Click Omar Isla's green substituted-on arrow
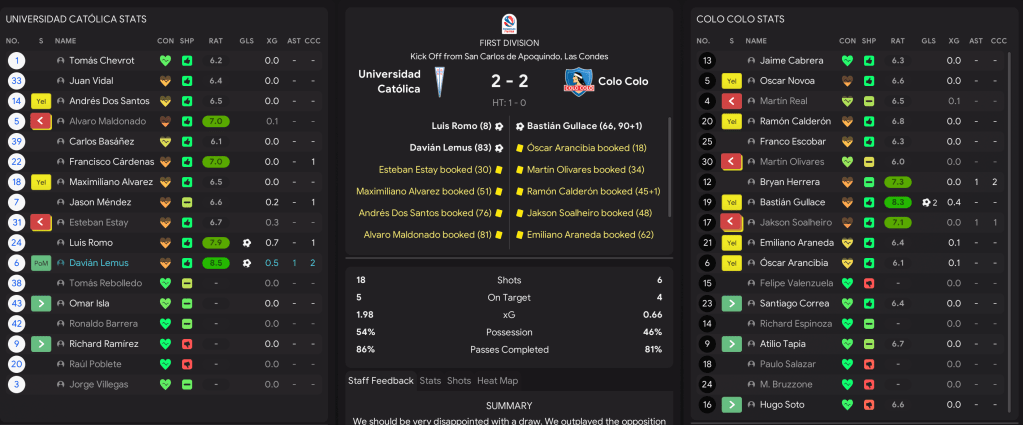This screenshot has height=425, width=1023. coord(42,303)
